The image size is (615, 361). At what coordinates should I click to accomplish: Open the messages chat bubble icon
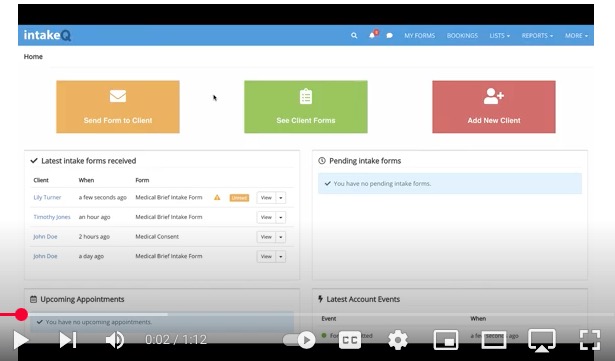(x=389, y=35)
